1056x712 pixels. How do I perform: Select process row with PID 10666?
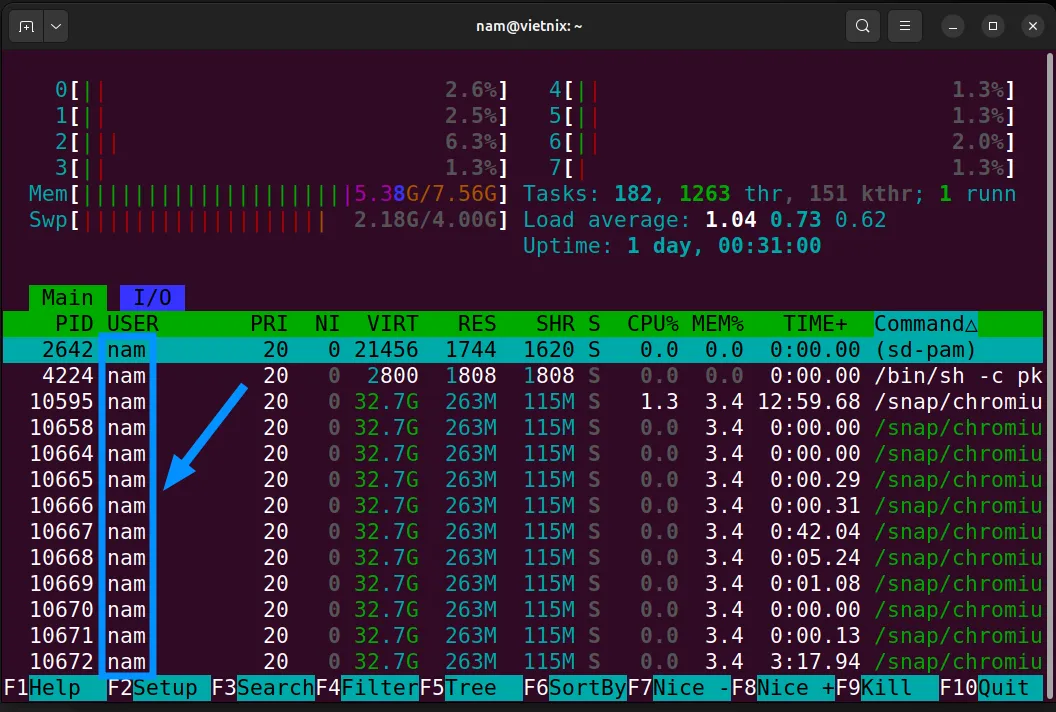pyautogui.click(x=523, y=506)
